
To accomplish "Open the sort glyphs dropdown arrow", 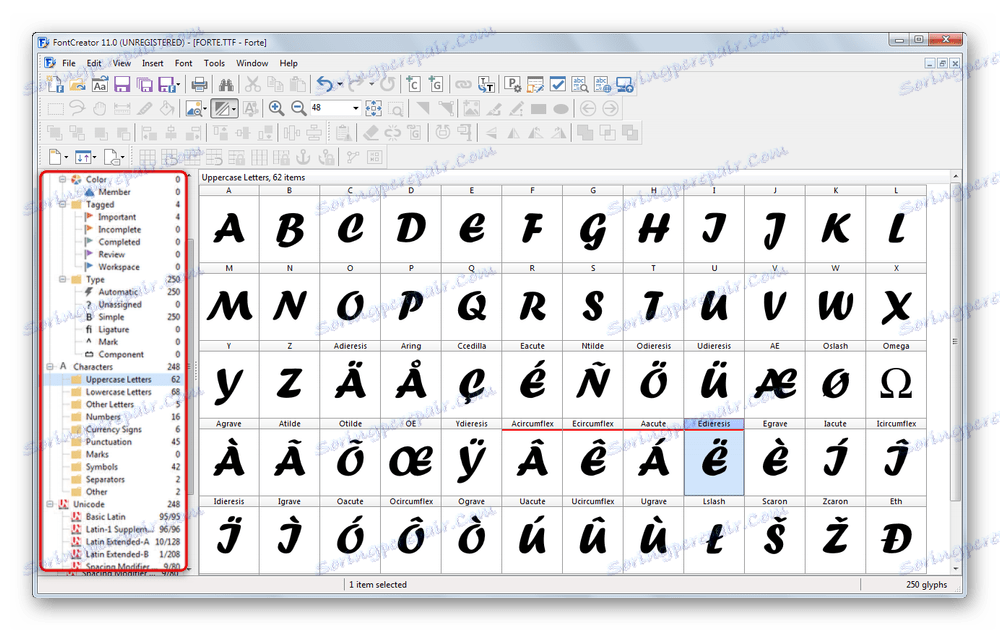I will pos(94,157).
